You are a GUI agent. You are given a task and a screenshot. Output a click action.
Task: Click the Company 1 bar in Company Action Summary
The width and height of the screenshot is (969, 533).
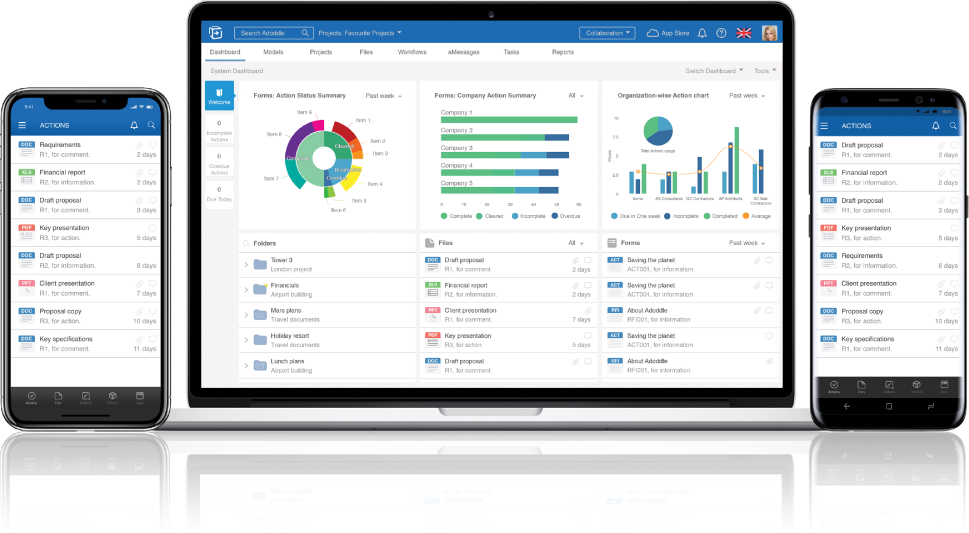(509, 120)
